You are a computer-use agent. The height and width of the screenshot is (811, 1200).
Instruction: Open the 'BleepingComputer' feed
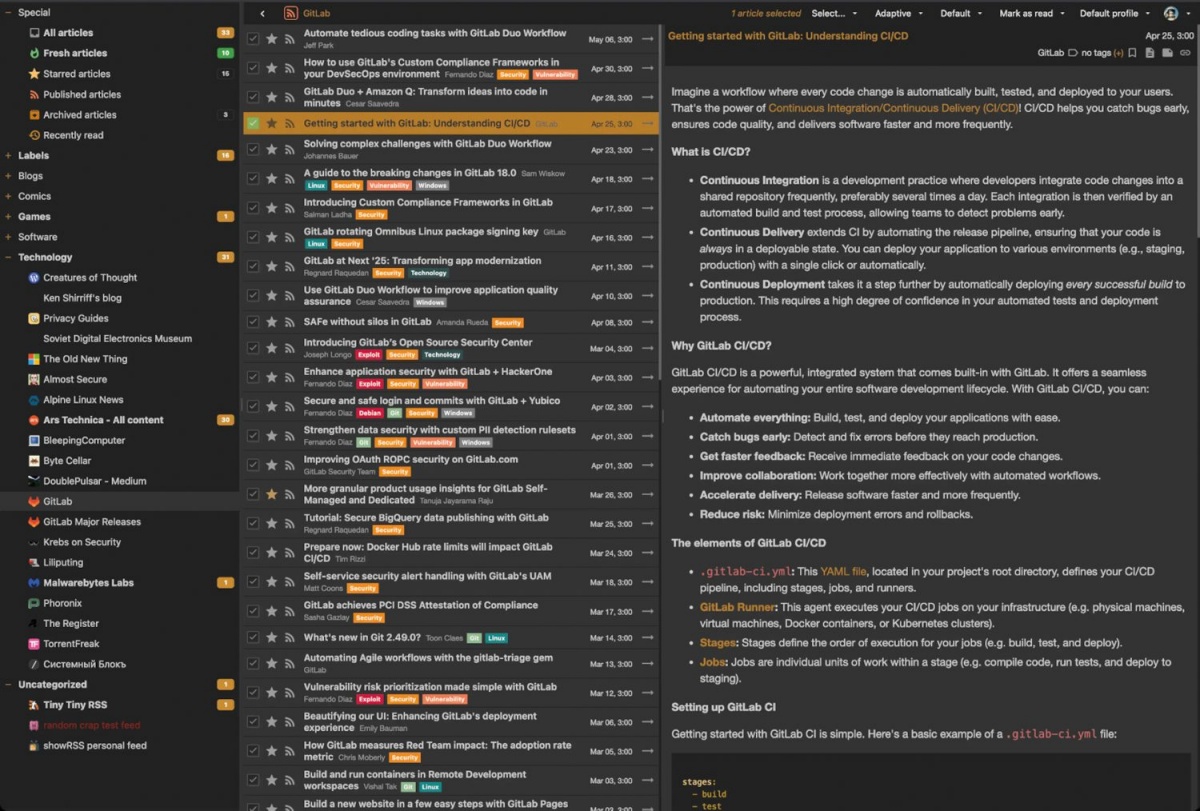click(x=84, y=440)
